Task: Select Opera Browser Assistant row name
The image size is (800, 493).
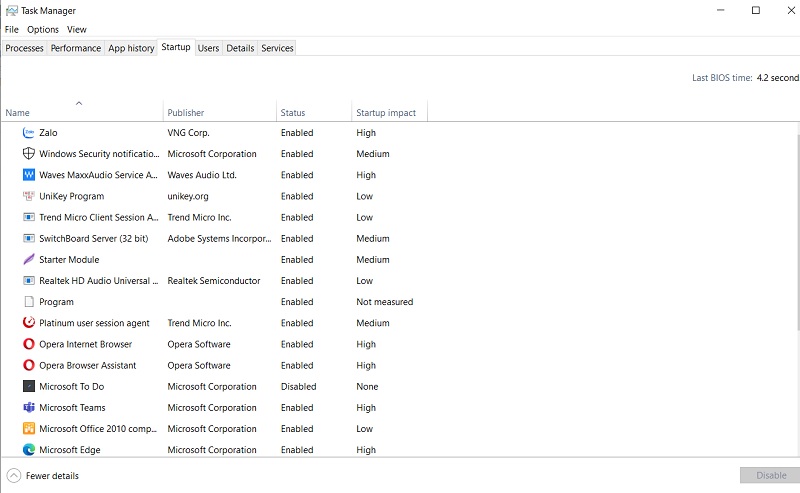Action: point(88,365)
